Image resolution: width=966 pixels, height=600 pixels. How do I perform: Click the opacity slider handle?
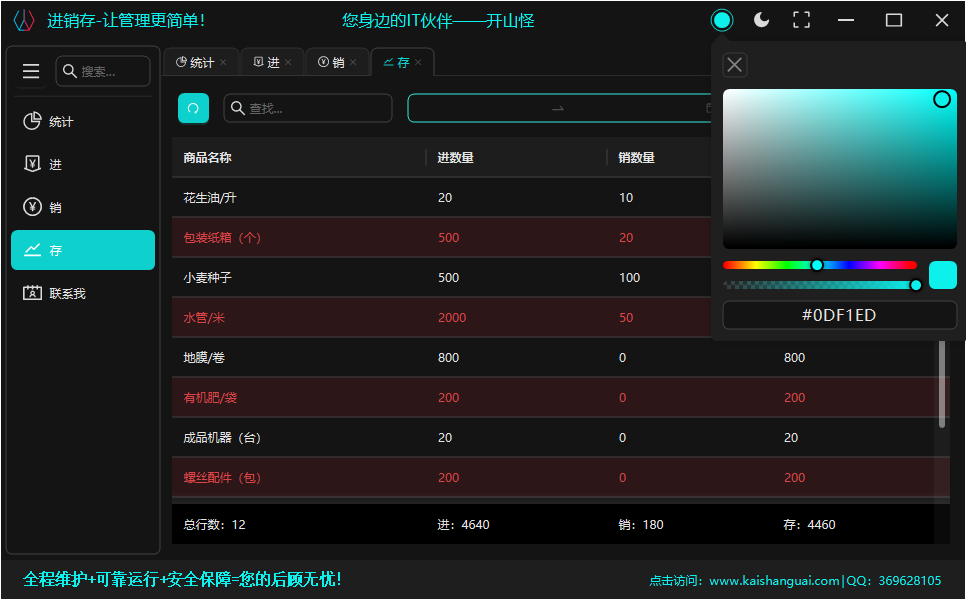(x=915, y=285)
